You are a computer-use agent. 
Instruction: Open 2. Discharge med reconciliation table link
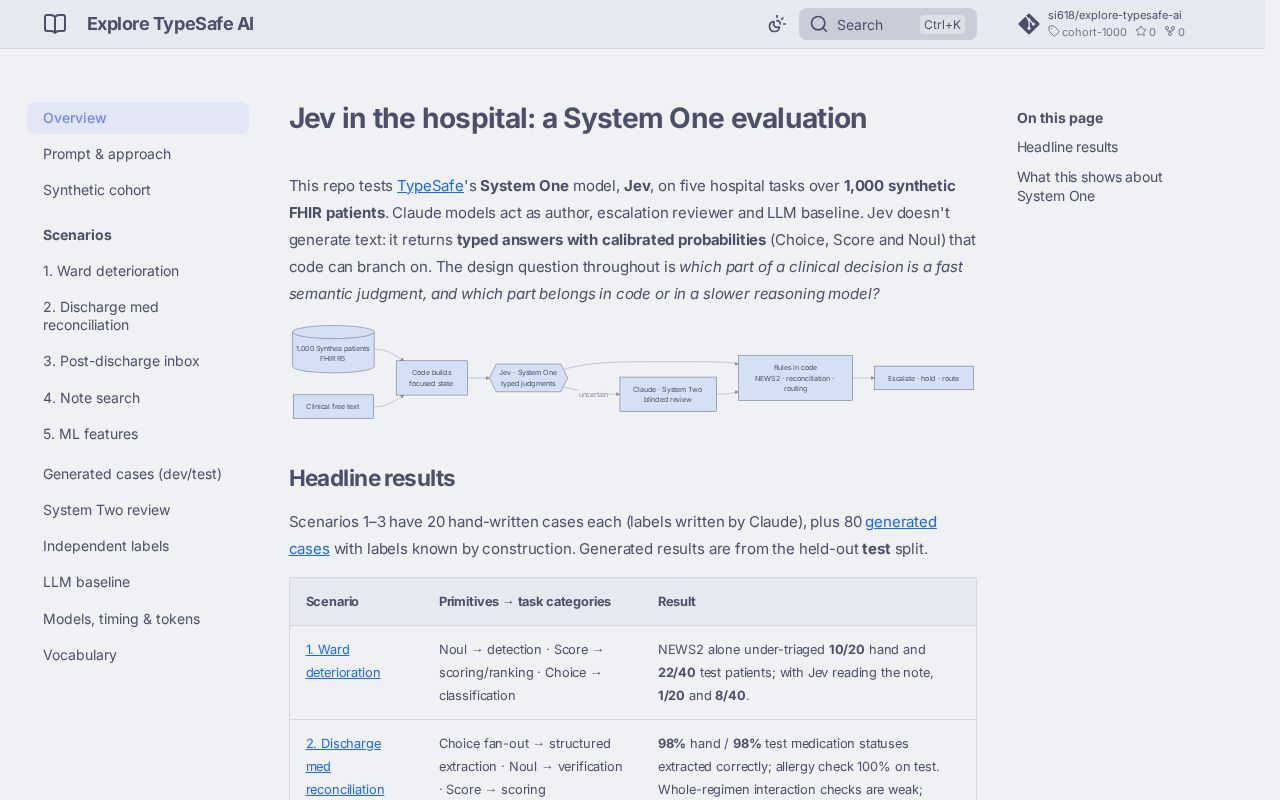345,766
